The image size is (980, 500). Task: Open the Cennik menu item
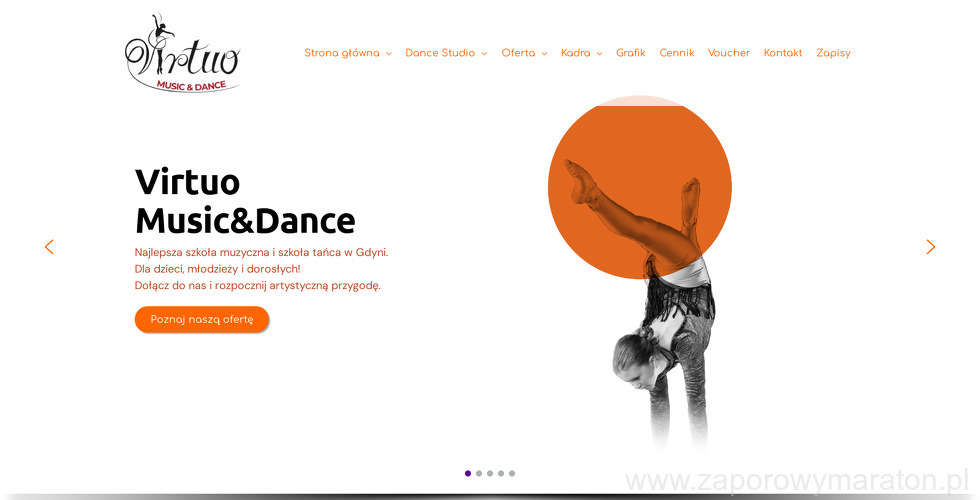tap(677, 53)
